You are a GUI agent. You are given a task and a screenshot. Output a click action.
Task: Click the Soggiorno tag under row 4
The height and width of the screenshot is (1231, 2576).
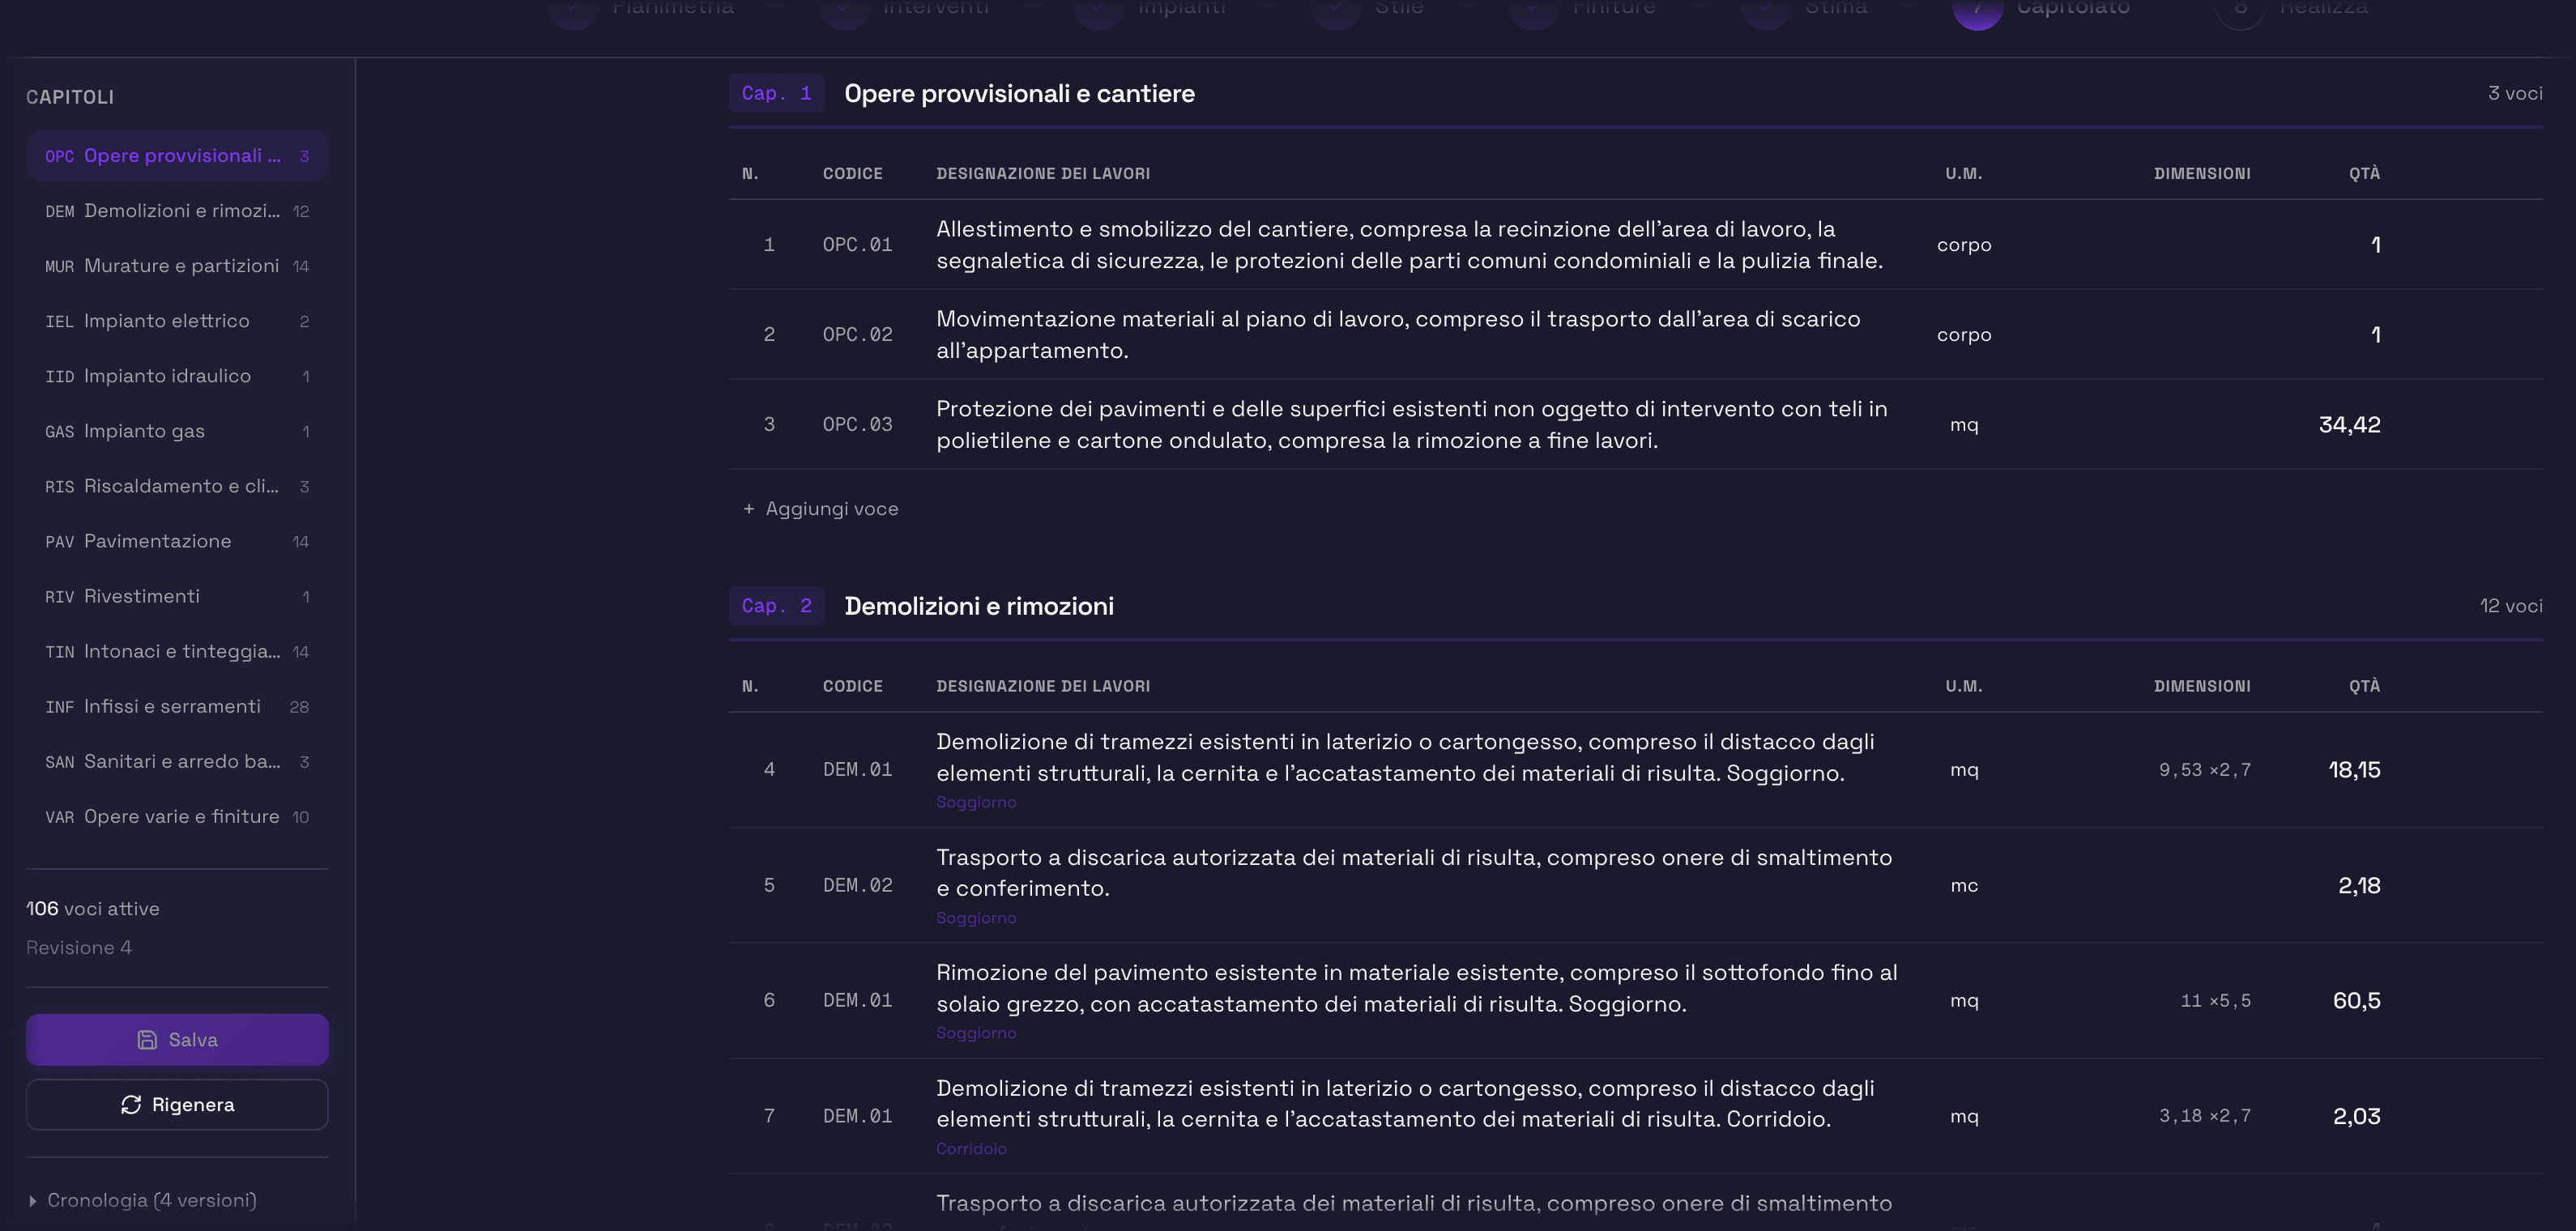976,802
